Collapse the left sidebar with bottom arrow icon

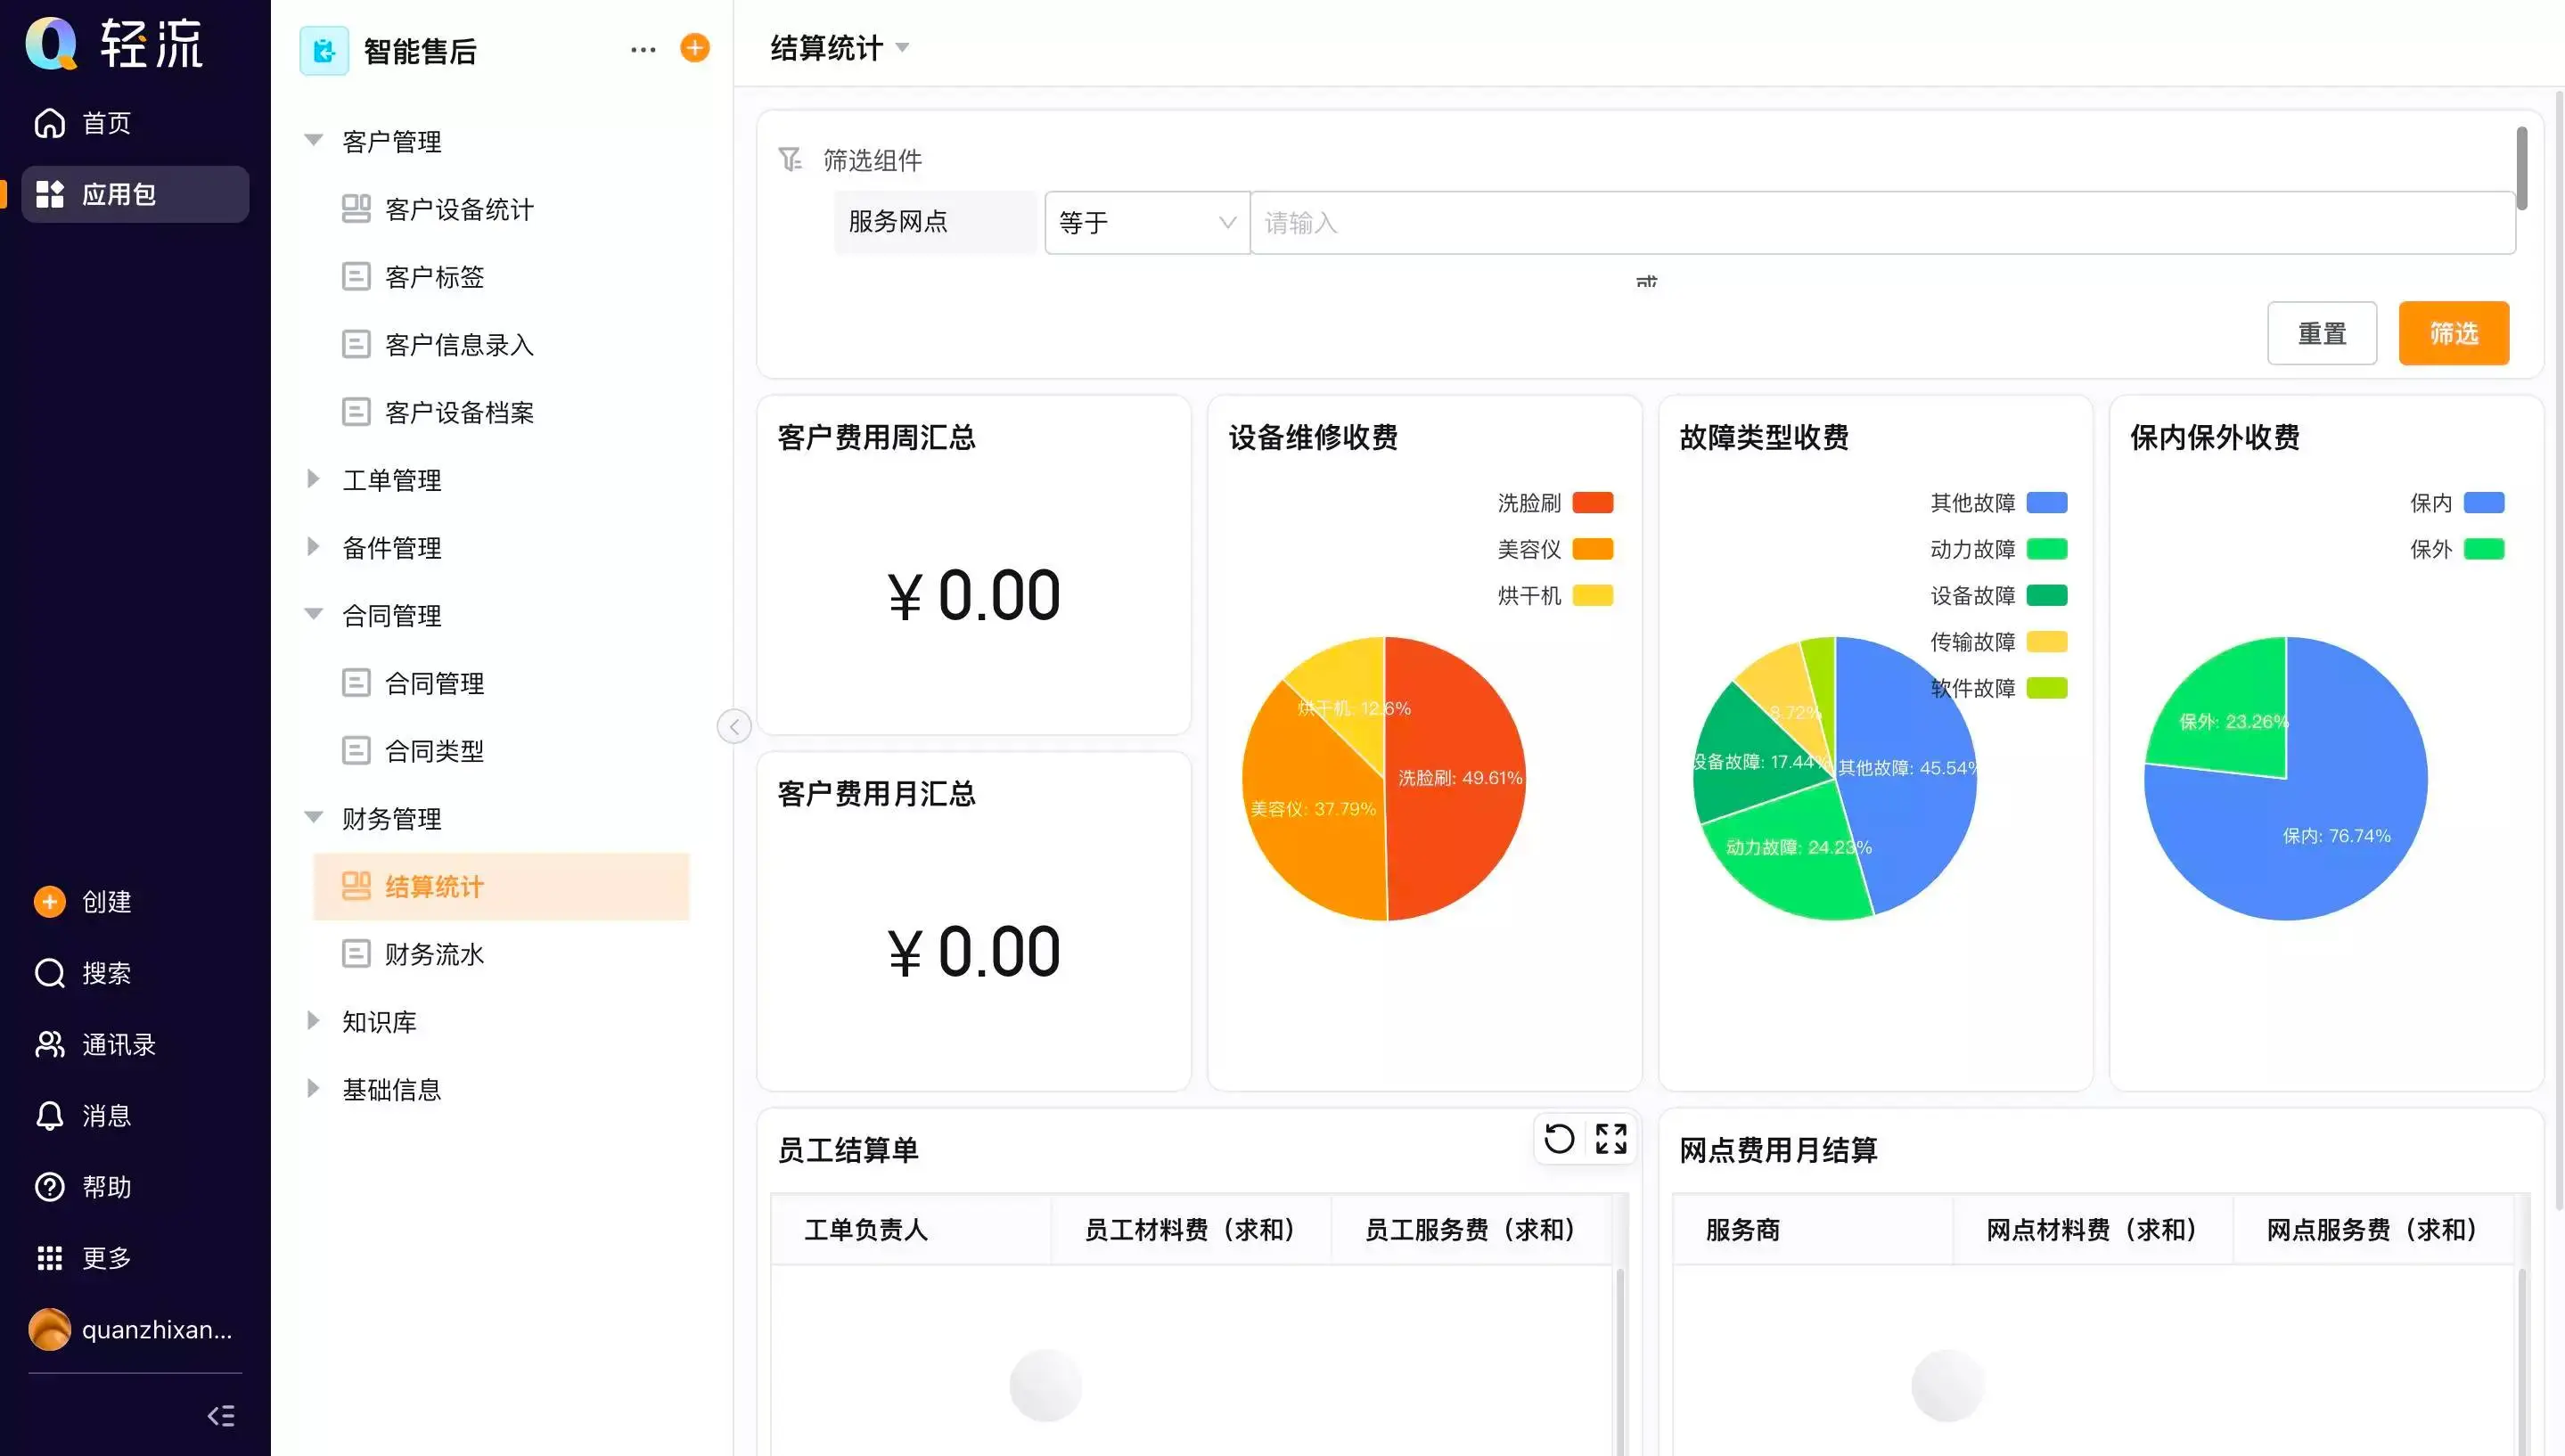221,1415
